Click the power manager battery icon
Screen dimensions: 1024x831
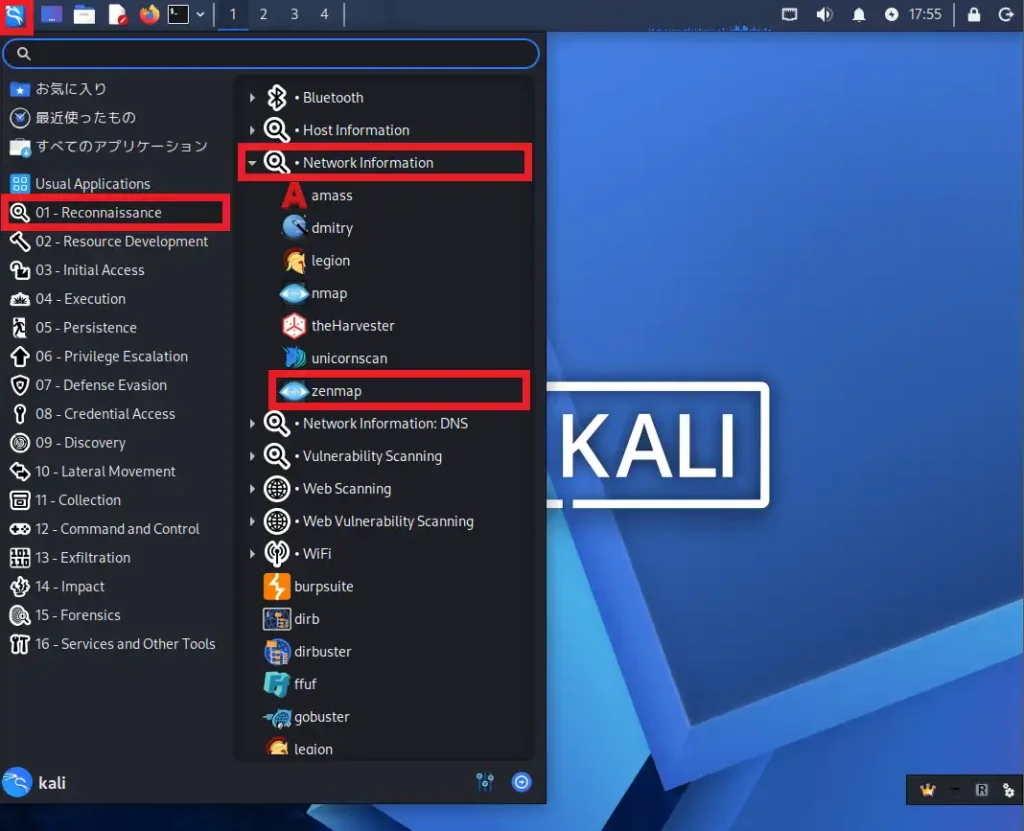(x=891, y=14)
